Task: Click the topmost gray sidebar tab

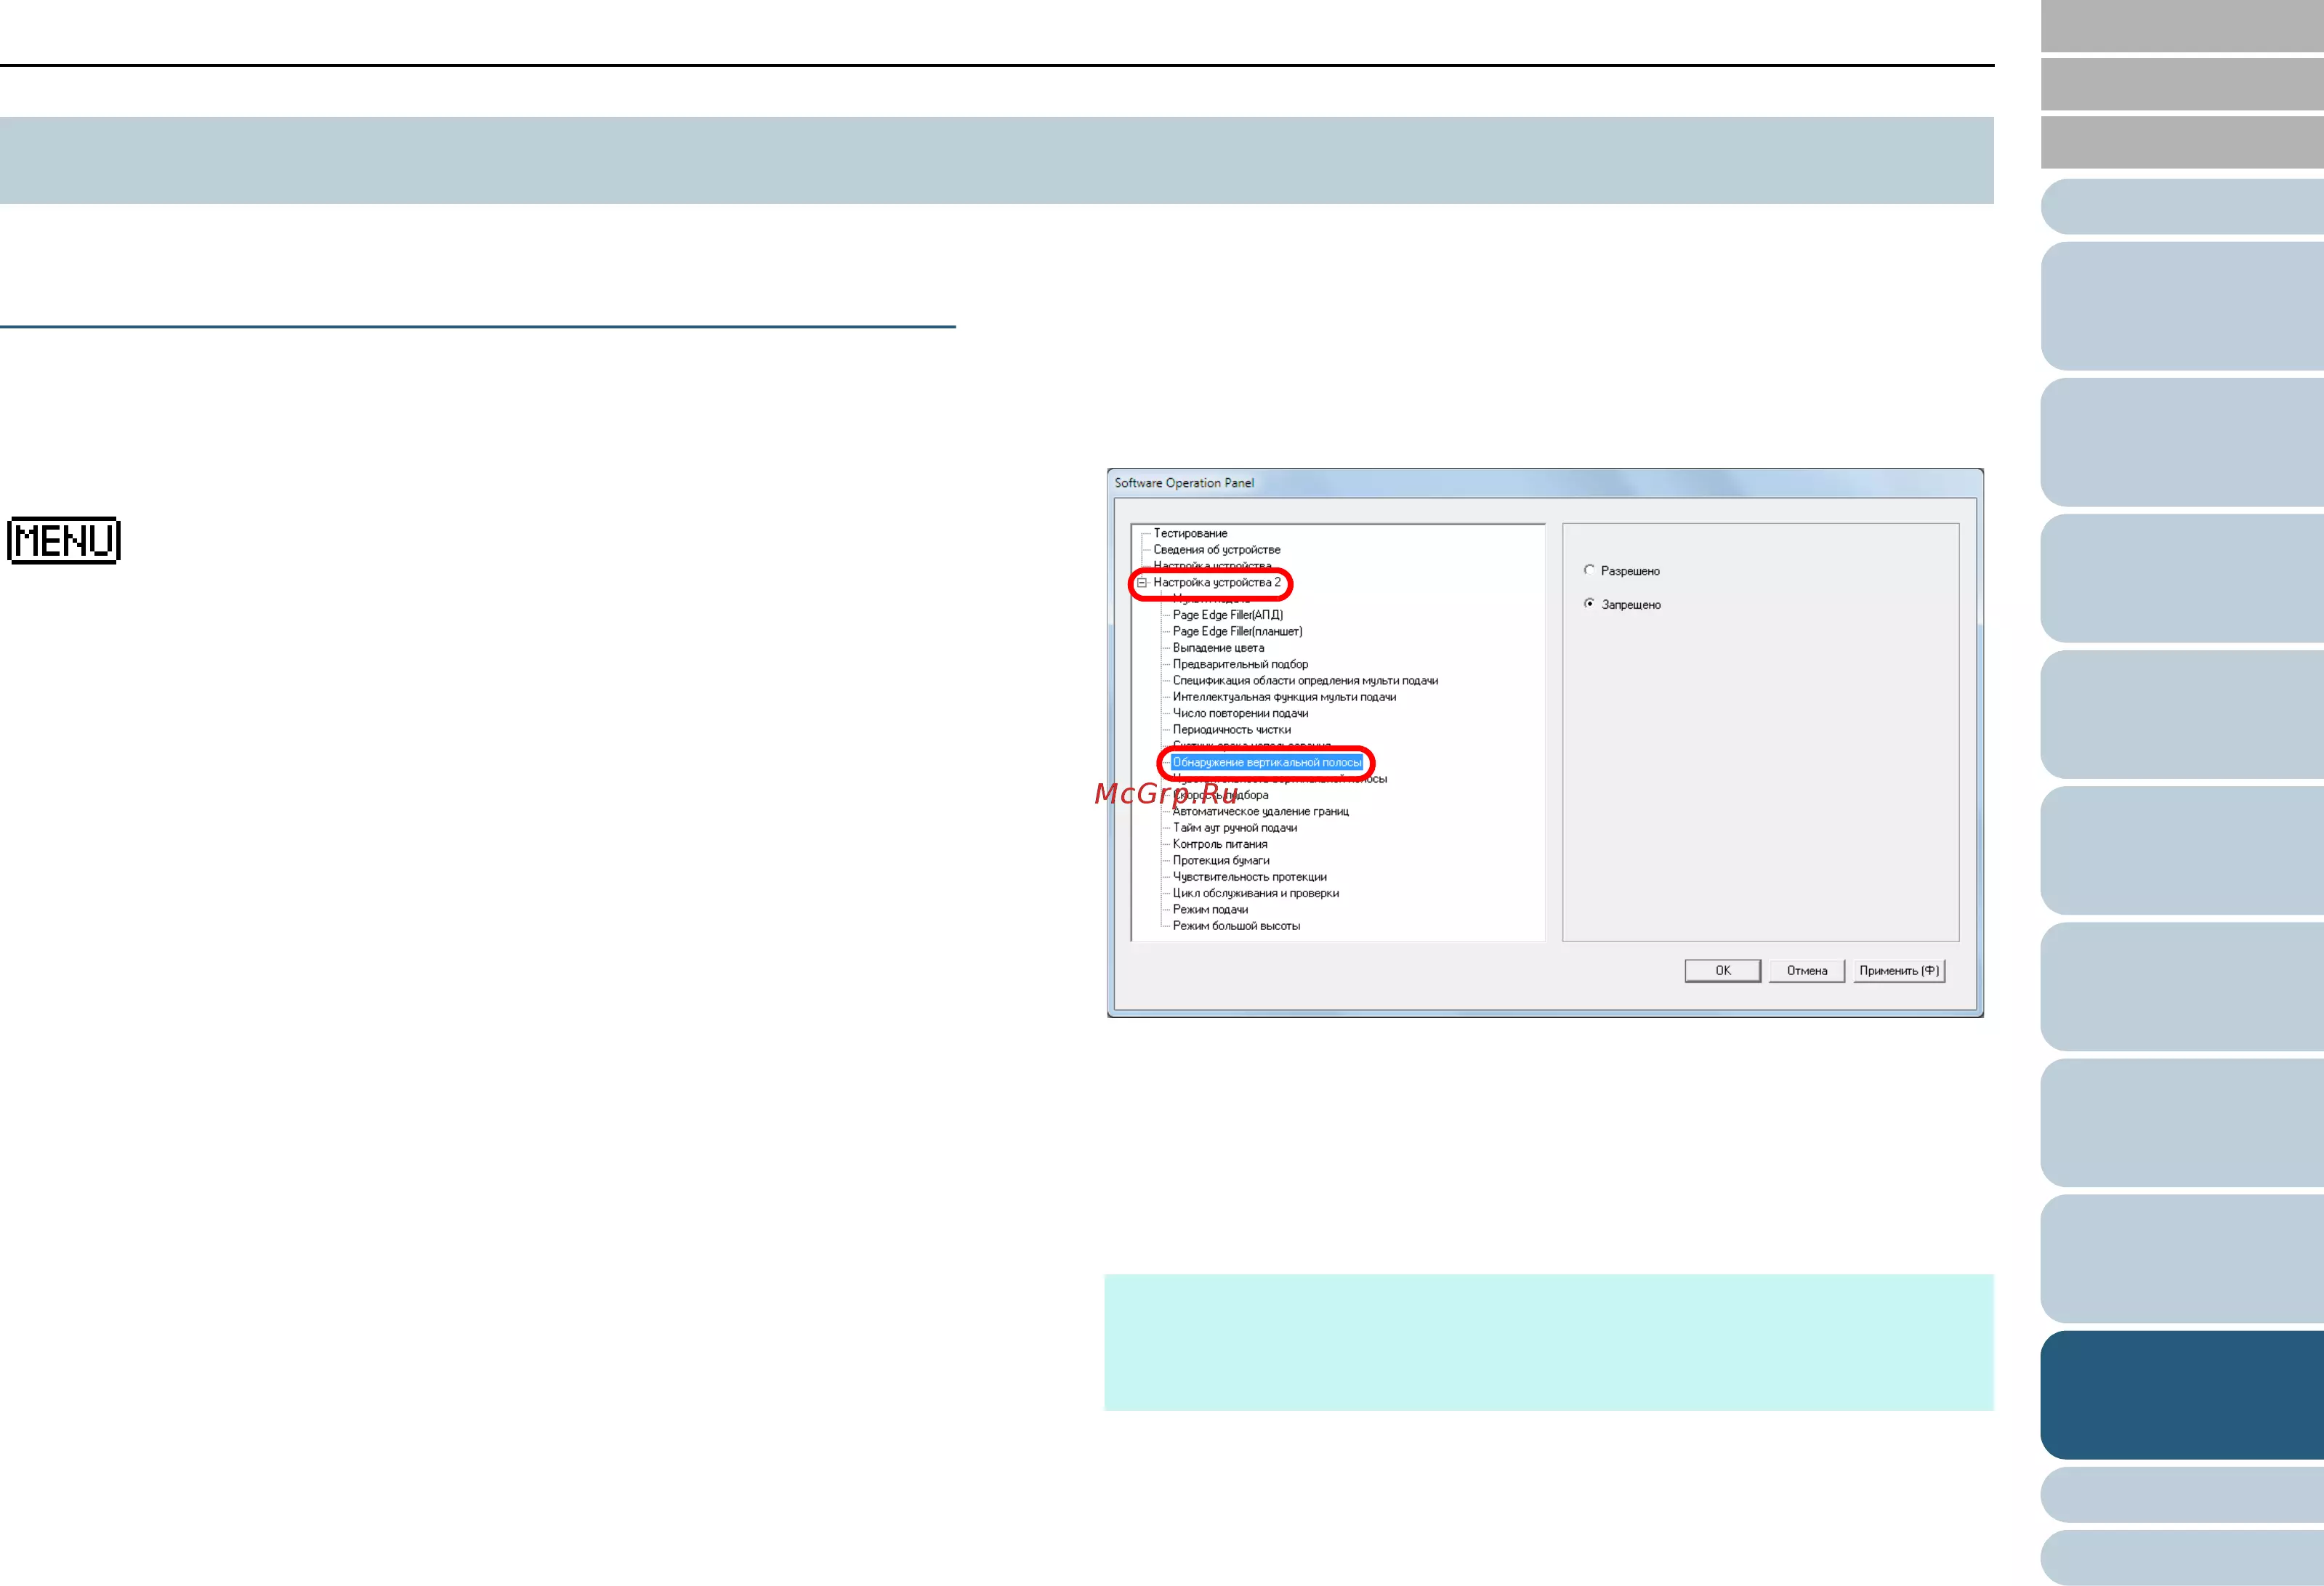Action: coord(2181,25)
